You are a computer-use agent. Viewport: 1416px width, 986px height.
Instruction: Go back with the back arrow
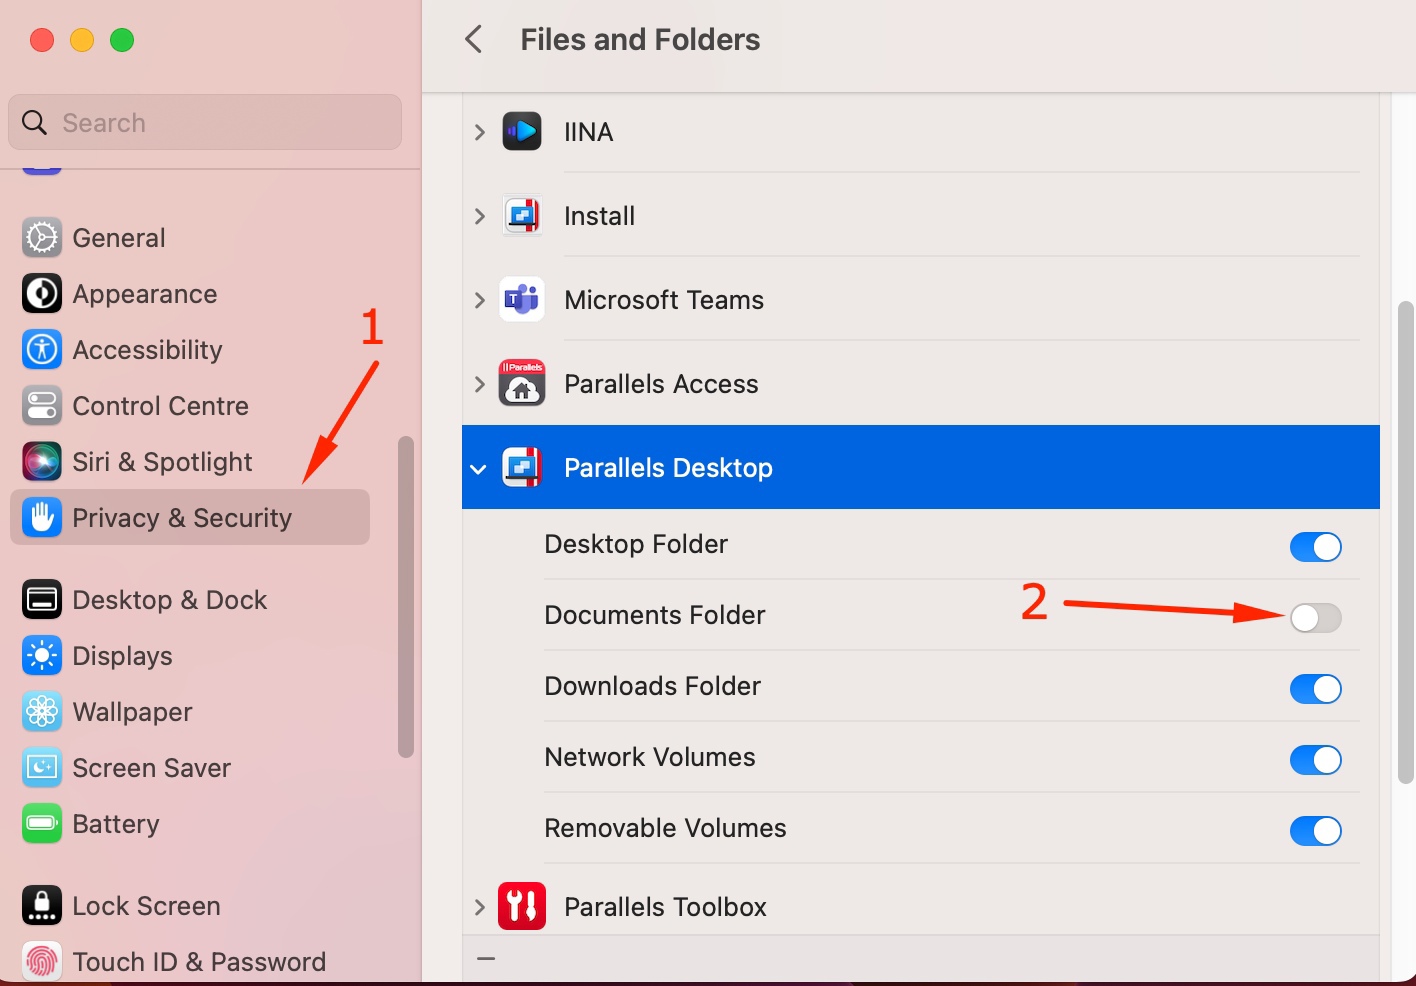point(474,40)
